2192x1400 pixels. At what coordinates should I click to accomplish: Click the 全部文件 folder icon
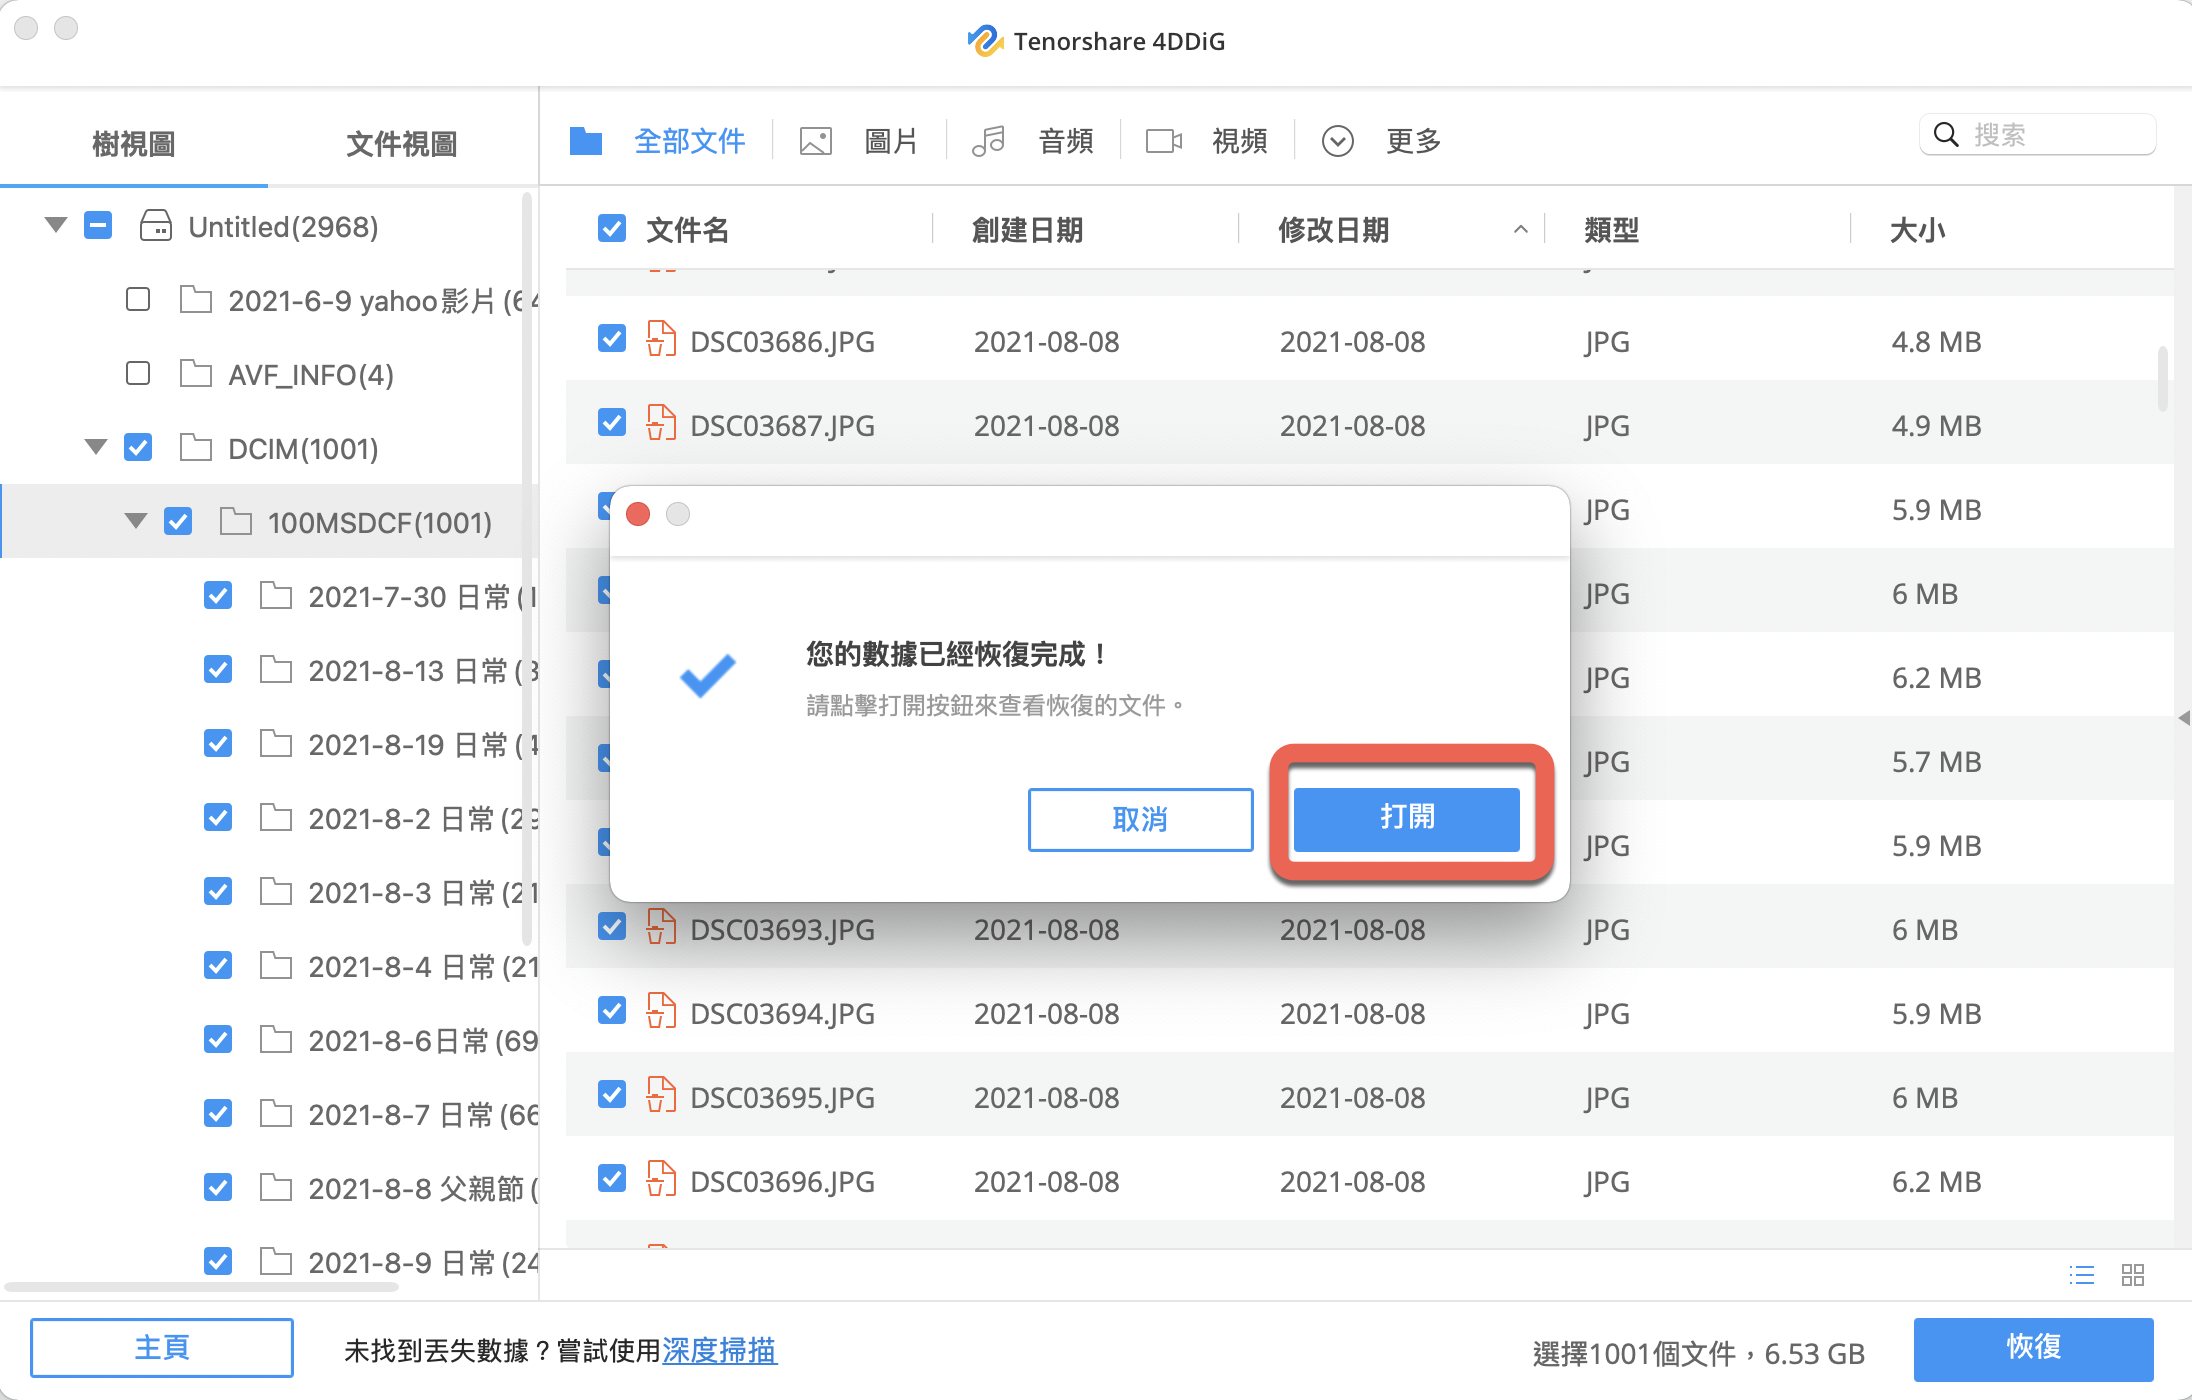click(586, 141)
